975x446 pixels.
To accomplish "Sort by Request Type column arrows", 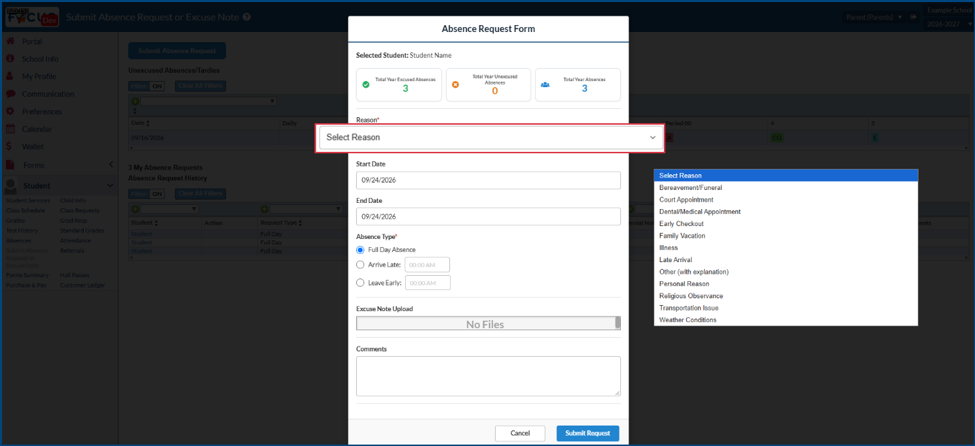I will [300, 223].
